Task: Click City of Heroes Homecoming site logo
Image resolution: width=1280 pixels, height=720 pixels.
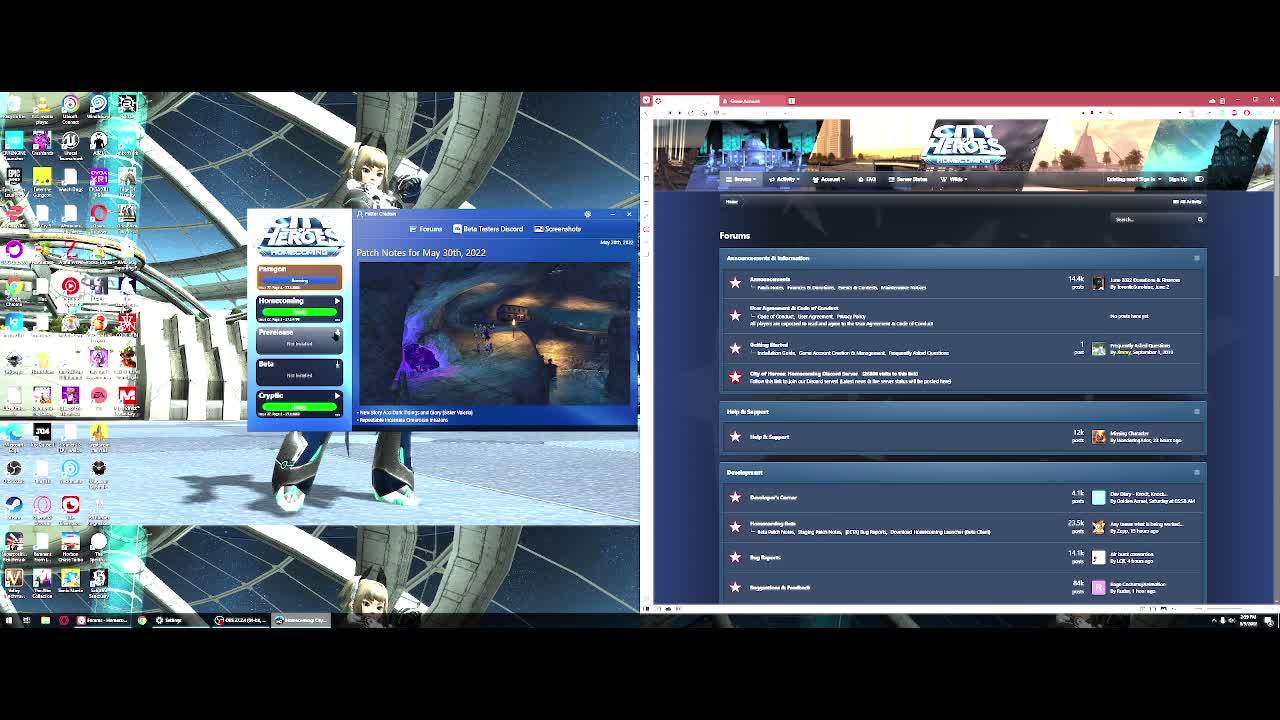Action: pyautogui.click(x=964, y=145)
